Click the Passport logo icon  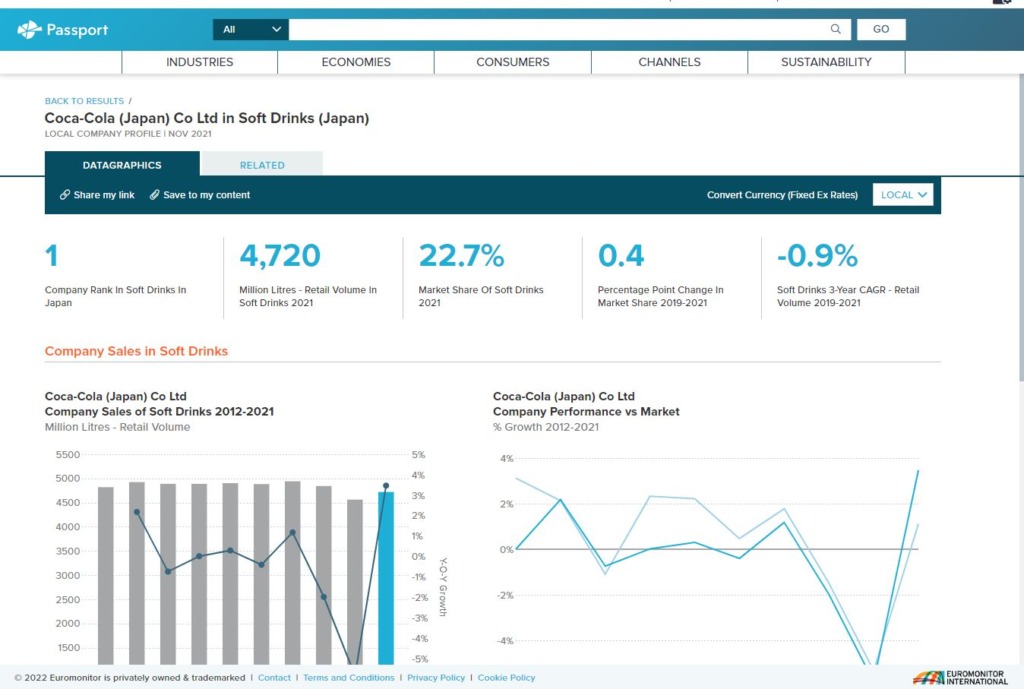click(29, 30)
